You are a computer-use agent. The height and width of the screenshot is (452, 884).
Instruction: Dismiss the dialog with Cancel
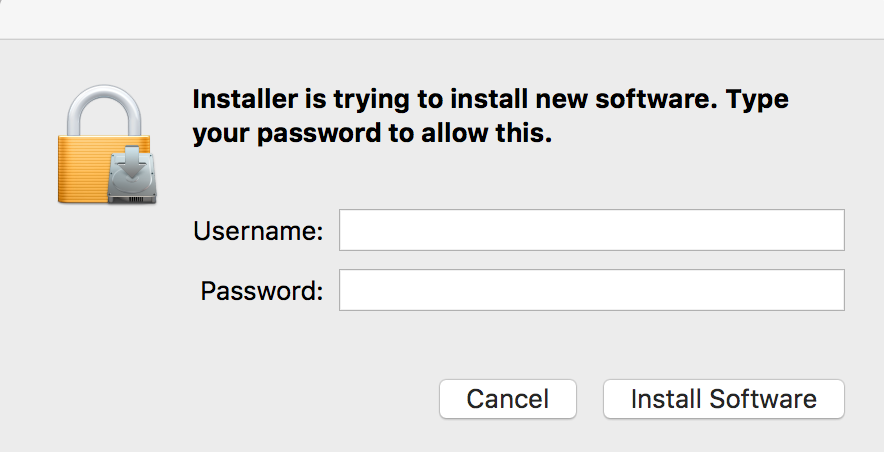pyautogui.click(x=507, y=399)
